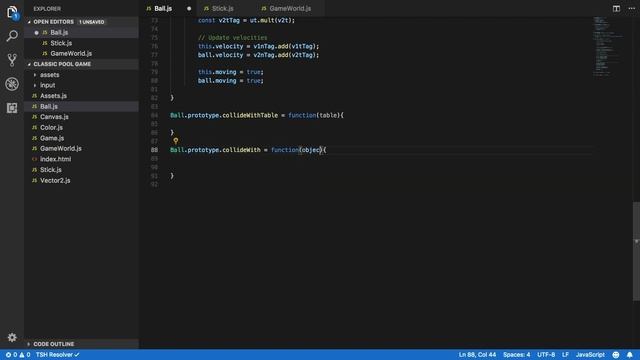640x360 pixels.
Task: Open the editor More Actions ellipsis
Action: click(631, 8)
